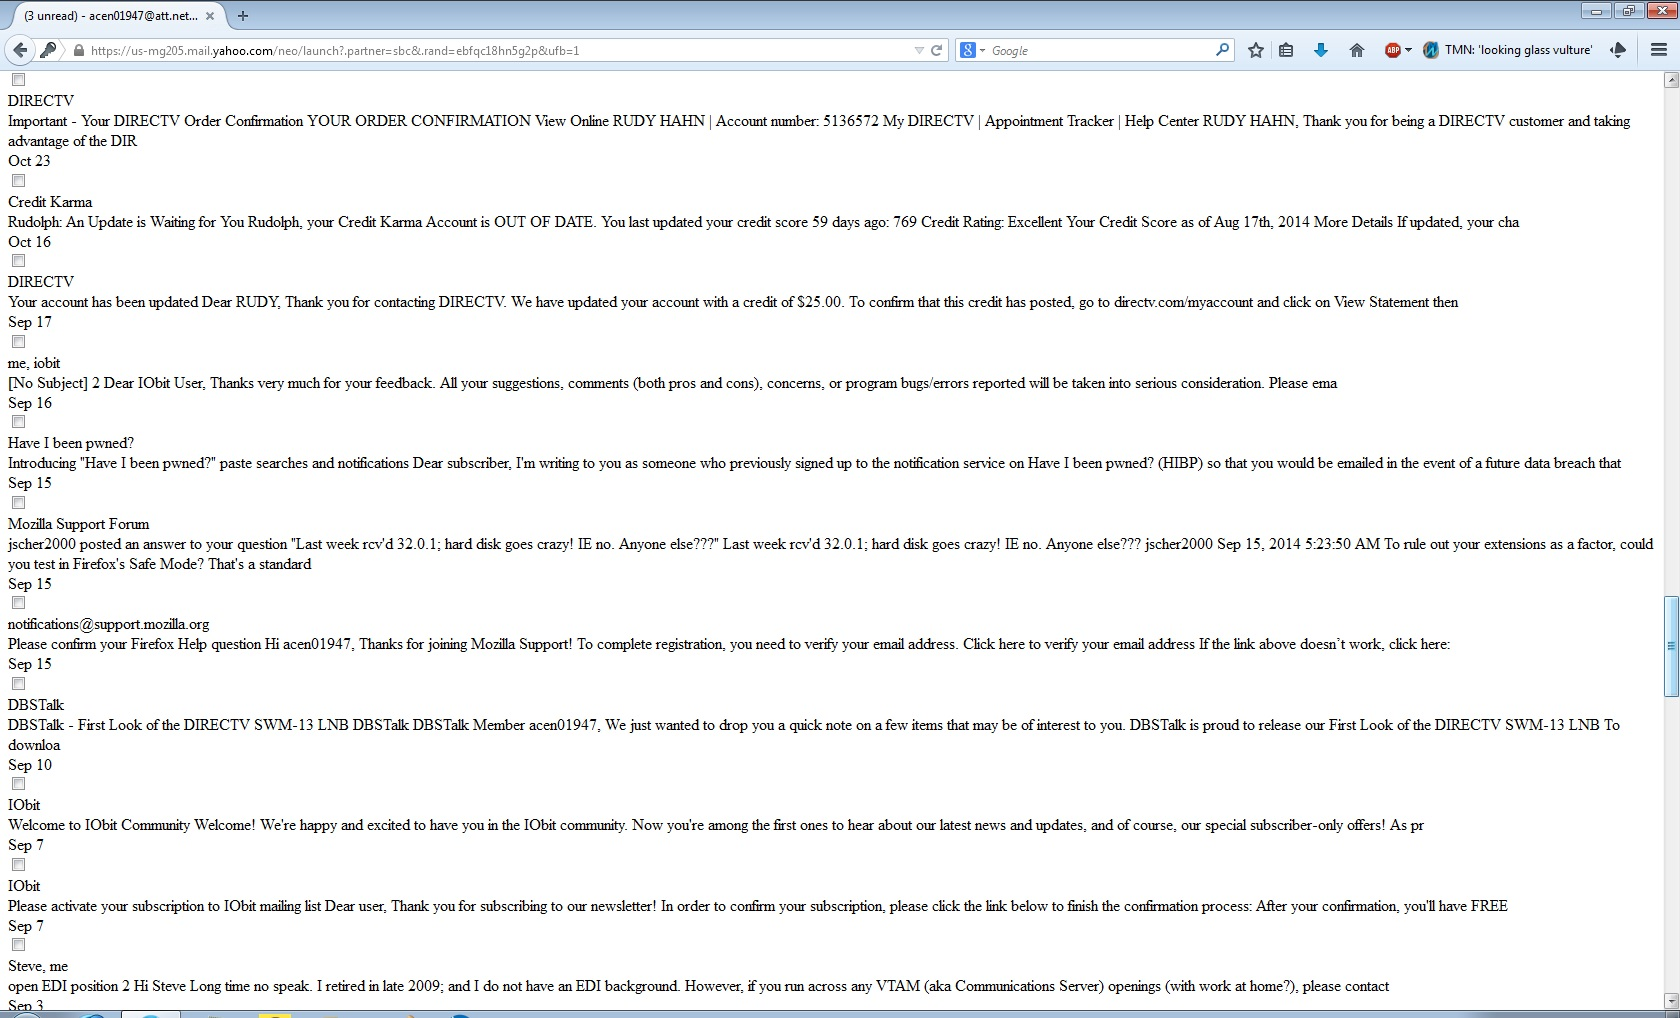Open the DIRECTV Order Confirmation email subject
The image size is (1680, 1018).
(x=819, y=131)
